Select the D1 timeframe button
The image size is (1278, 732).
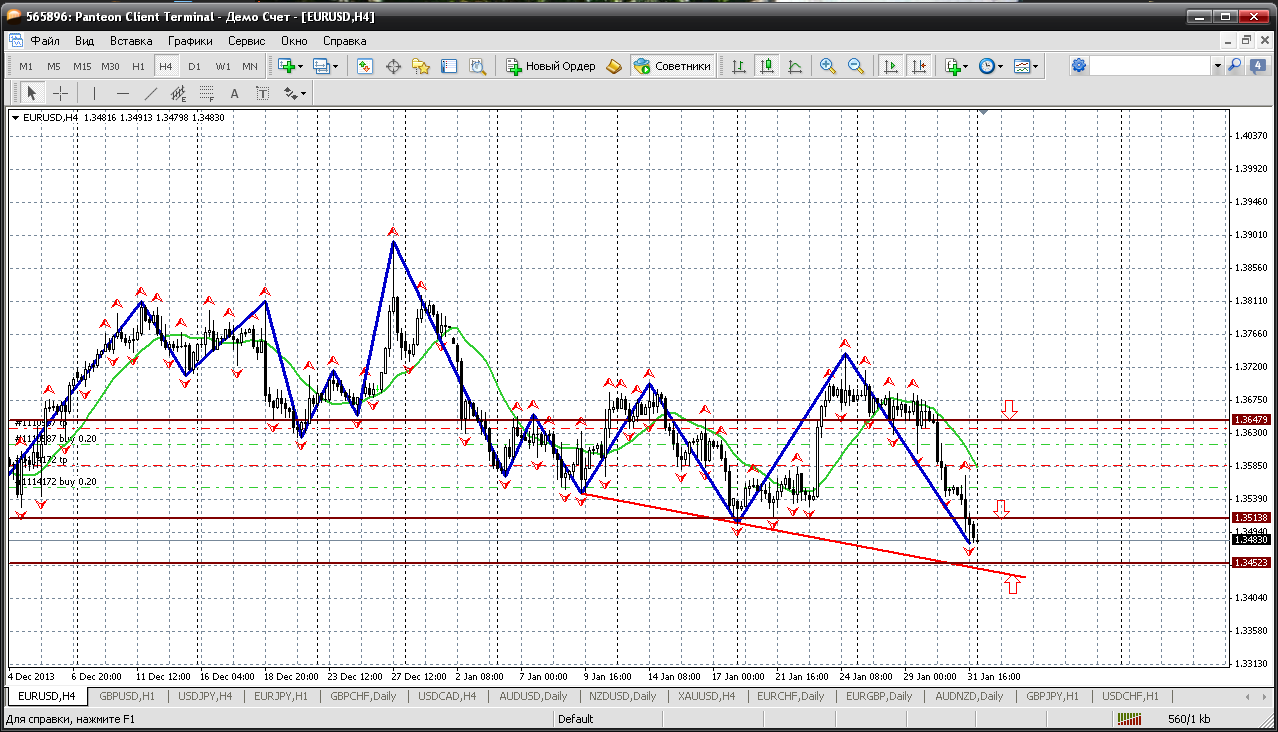(194, 66)
